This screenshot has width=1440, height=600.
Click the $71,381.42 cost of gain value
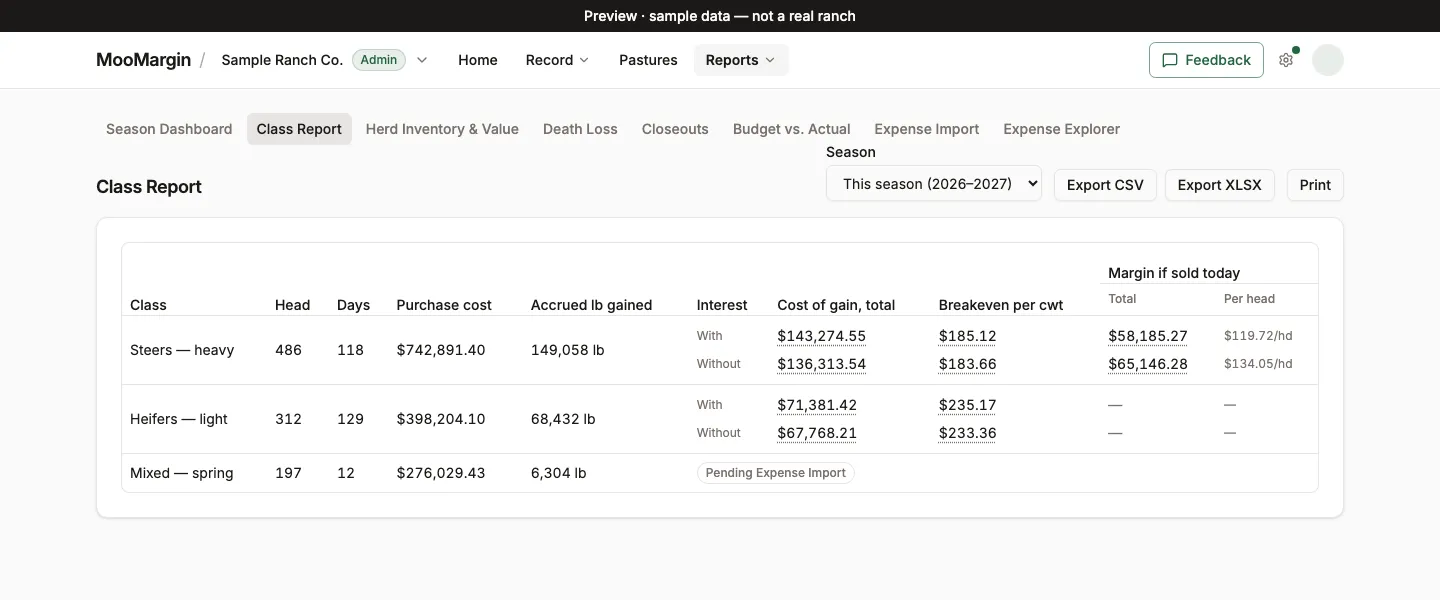817,405
